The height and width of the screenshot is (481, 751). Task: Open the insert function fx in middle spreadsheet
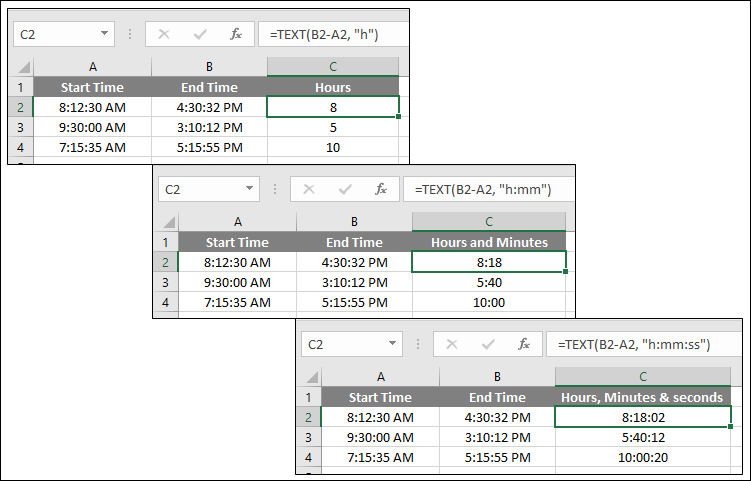point(381,189)
